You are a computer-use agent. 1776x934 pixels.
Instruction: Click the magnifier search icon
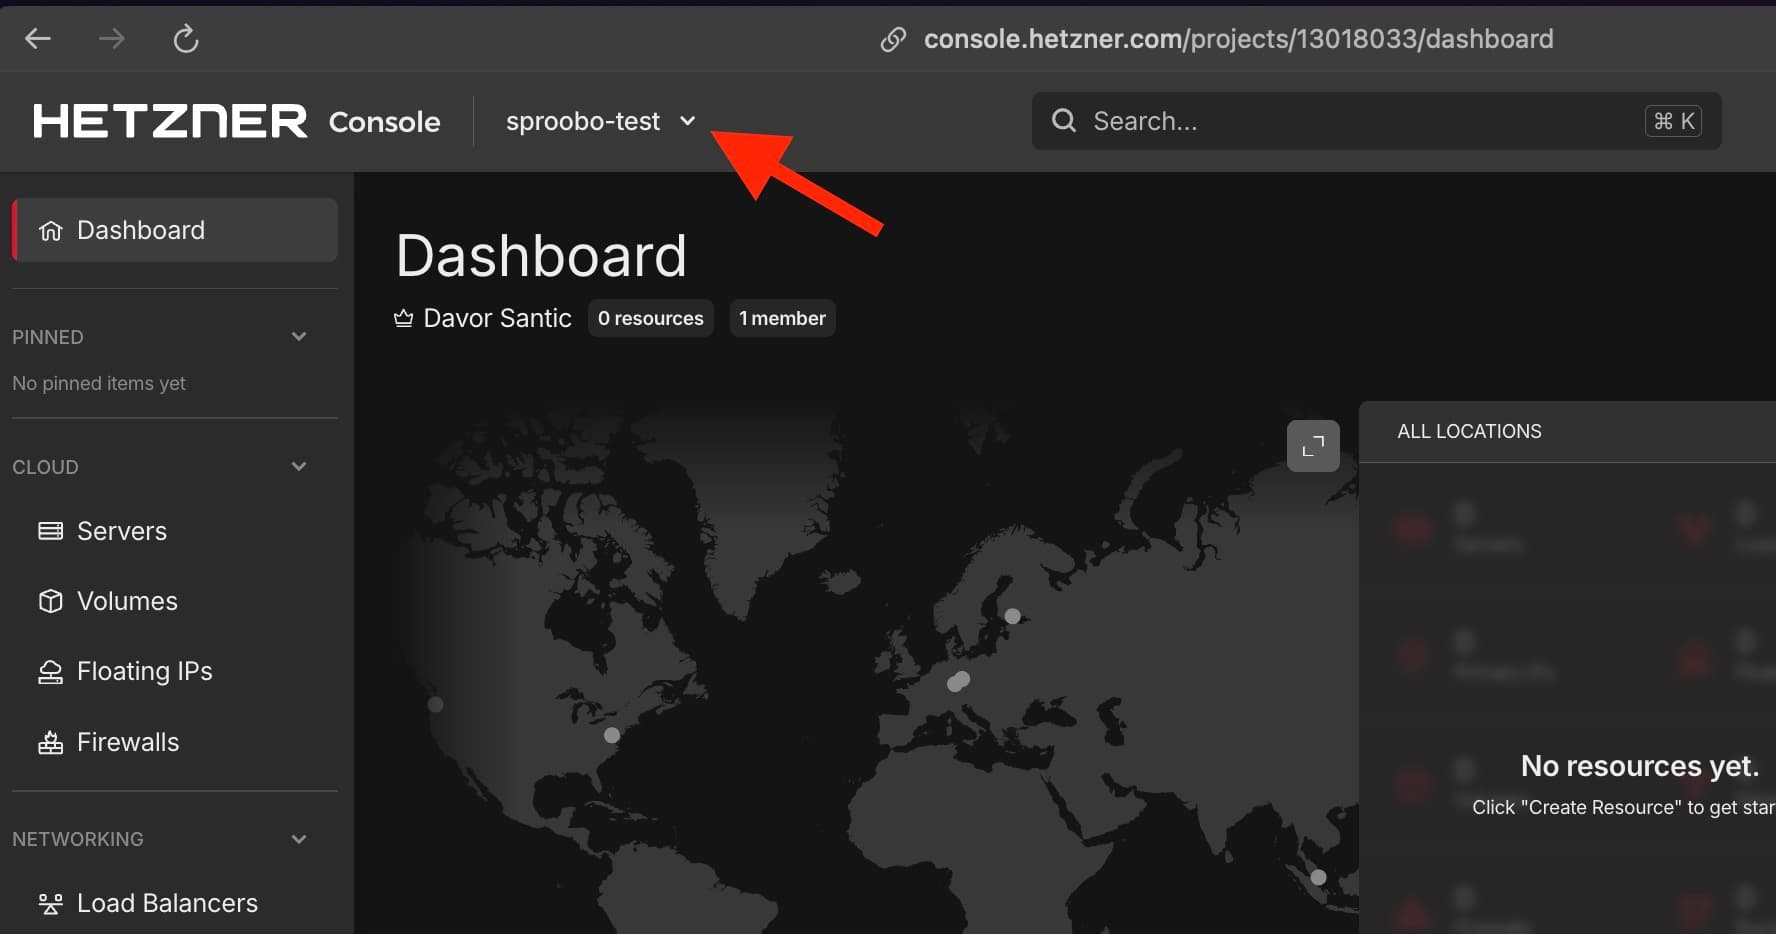tap(1064, 121)
